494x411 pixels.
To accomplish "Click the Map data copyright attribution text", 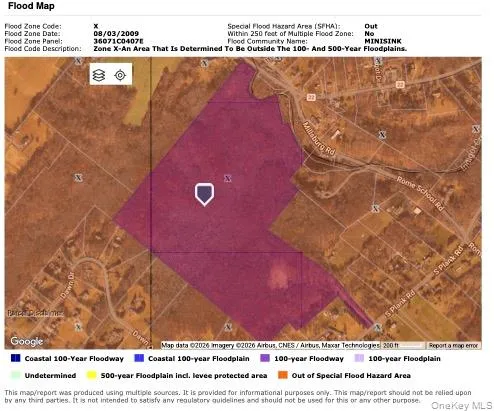I will pos(270,345).
